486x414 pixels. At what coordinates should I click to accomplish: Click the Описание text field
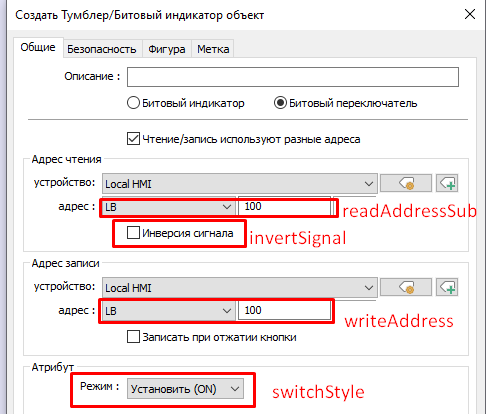[293, 77]
